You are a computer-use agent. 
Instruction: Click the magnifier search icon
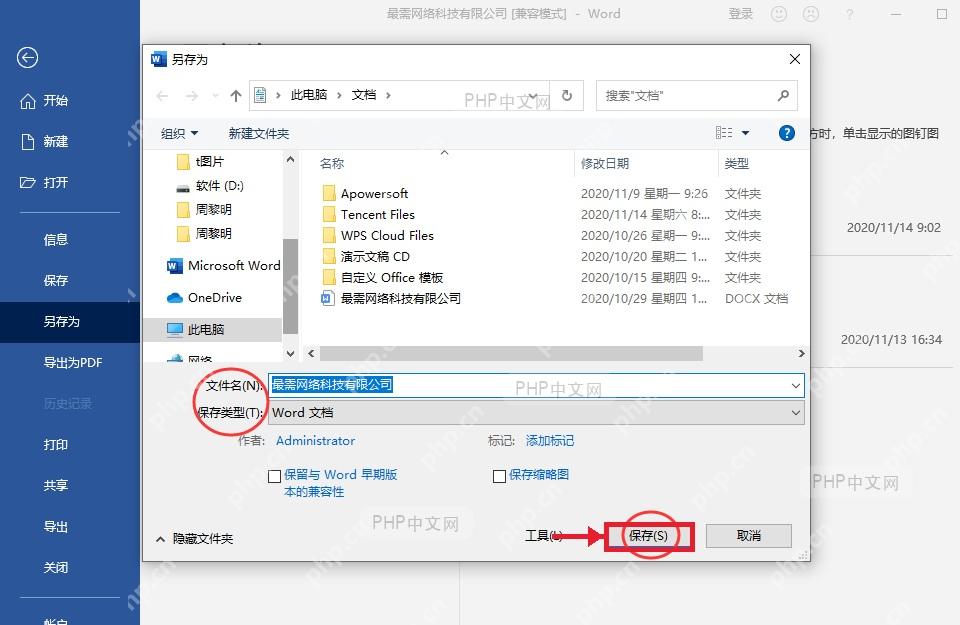783,95
